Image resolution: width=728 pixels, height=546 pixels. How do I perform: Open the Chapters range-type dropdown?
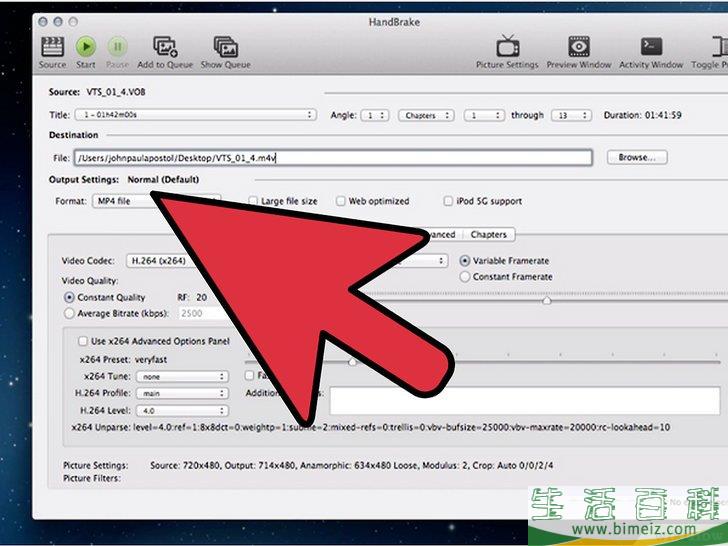pyautogui.click(x=426, y=115)
